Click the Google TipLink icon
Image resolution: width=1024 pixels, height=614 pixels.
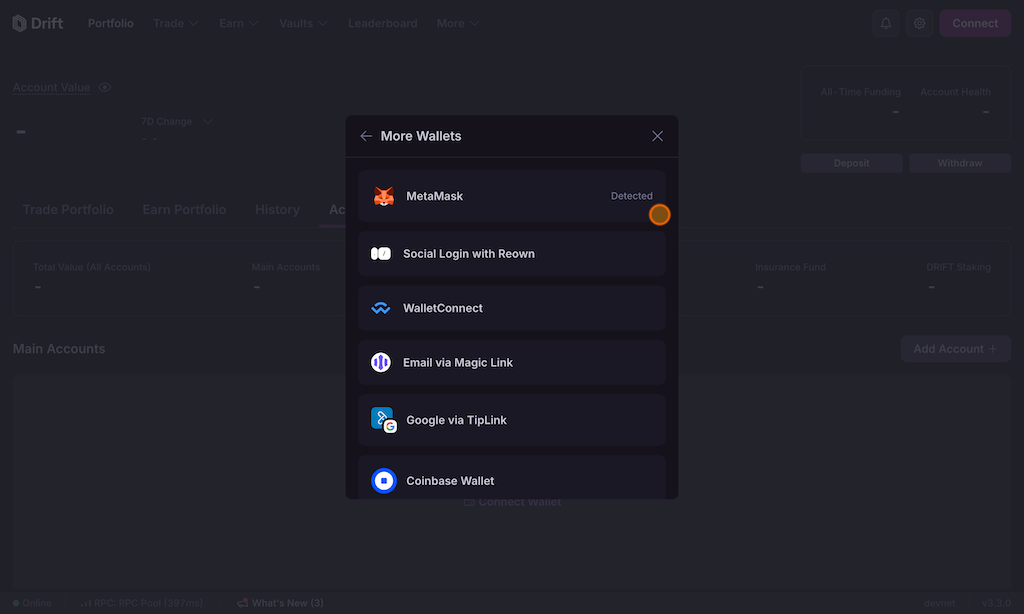click(x=384, y=420)
